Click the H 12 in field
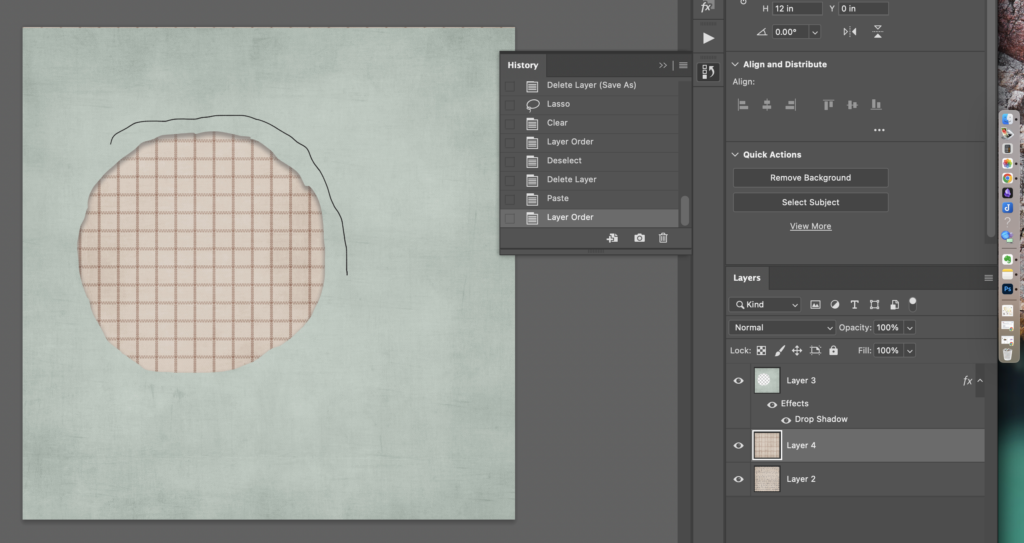 click(x=797, y=8)
